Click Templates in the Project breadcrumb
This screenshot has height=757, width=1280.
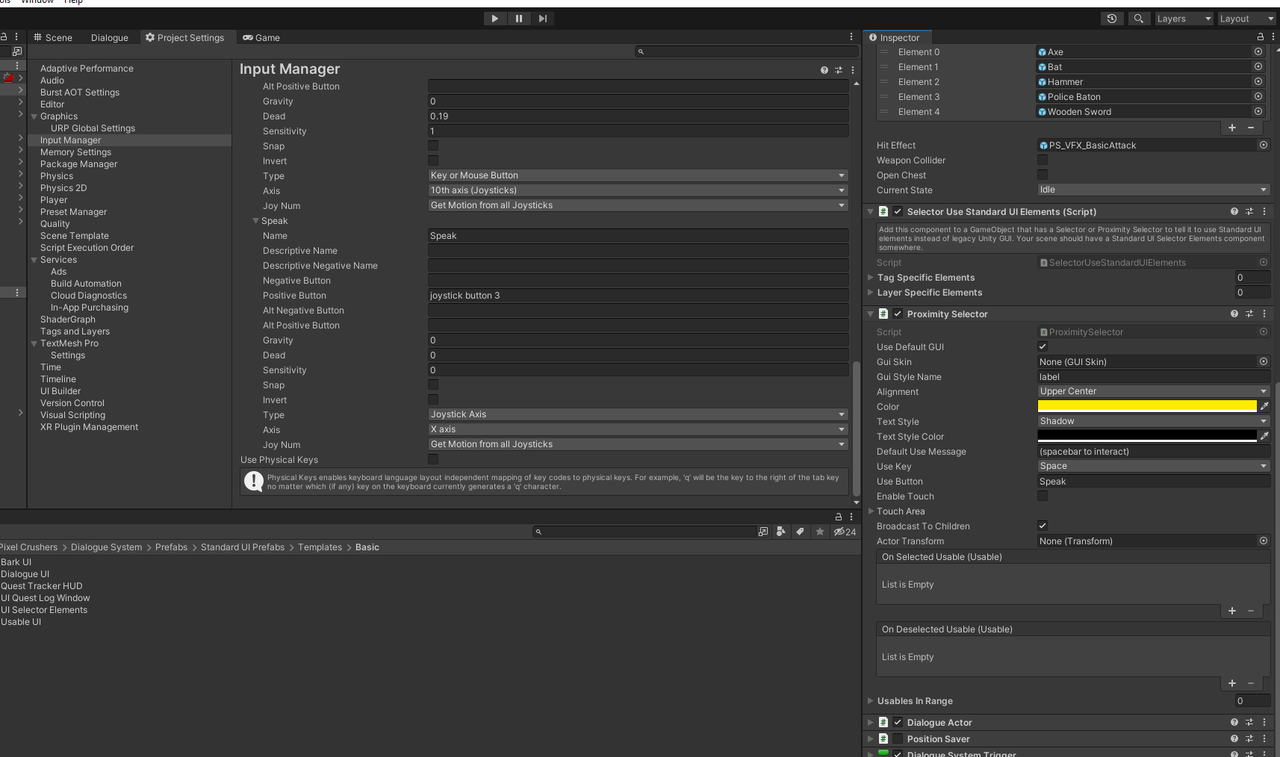tap(320, 547)
